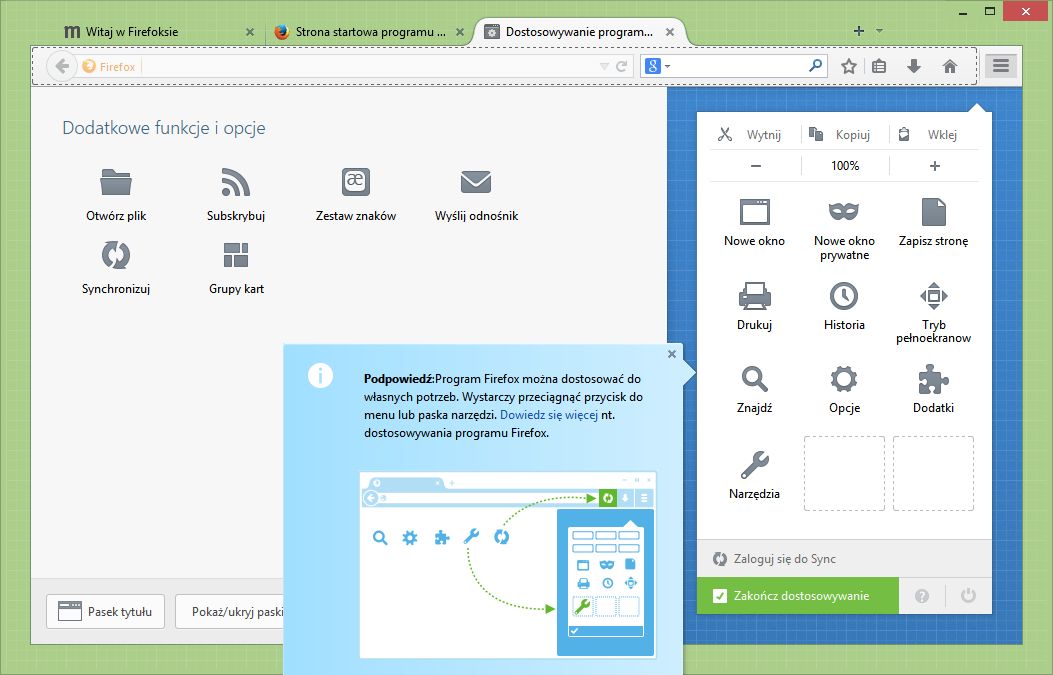Open the Opcje gear icon
The image size is (1053, 675).
pyautogui.click(x=844, y=379)
